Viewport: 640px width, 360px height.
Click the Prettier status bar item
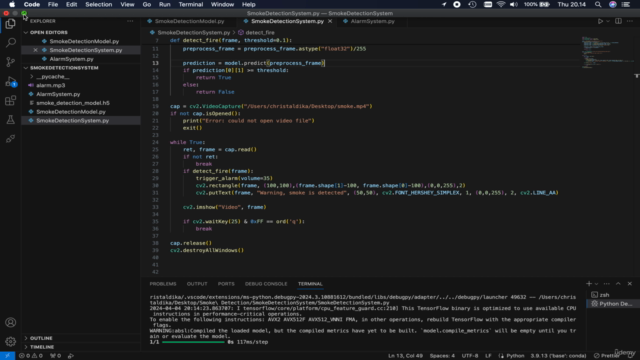[x=607, y=356]
